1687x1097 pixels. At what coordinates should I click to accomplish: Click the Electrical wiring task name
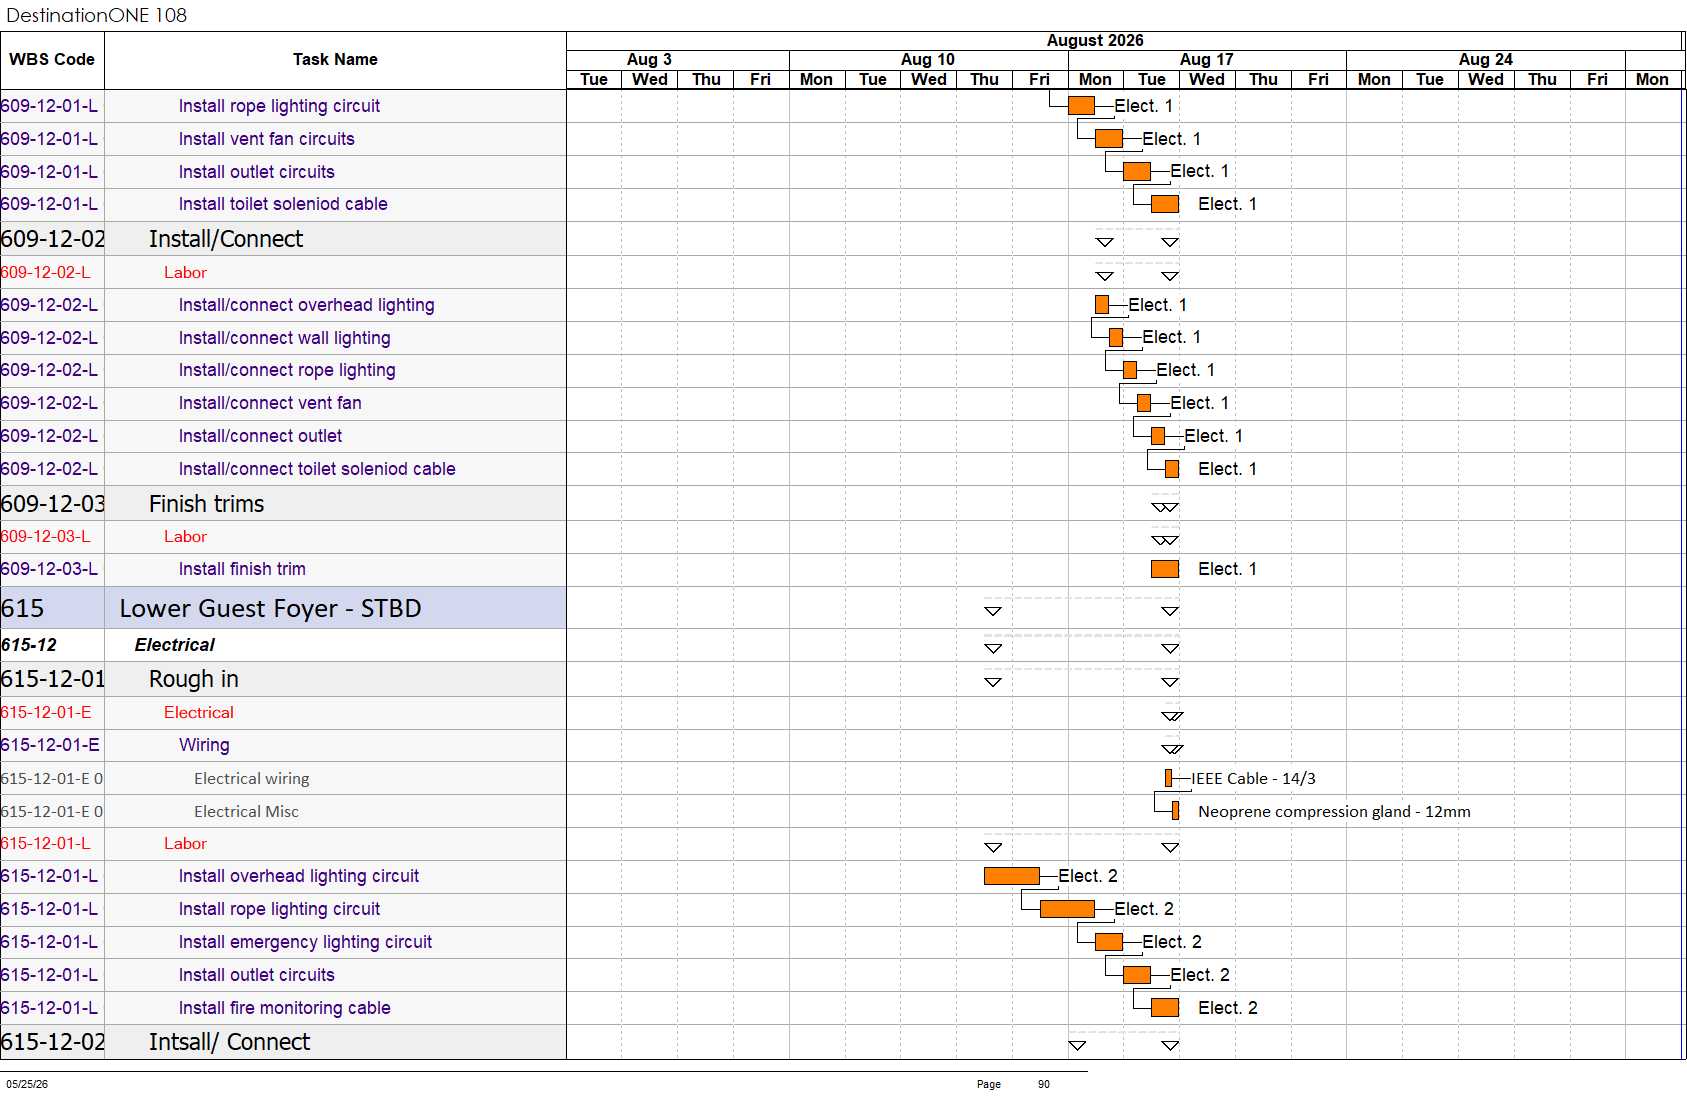coord(252,778)
